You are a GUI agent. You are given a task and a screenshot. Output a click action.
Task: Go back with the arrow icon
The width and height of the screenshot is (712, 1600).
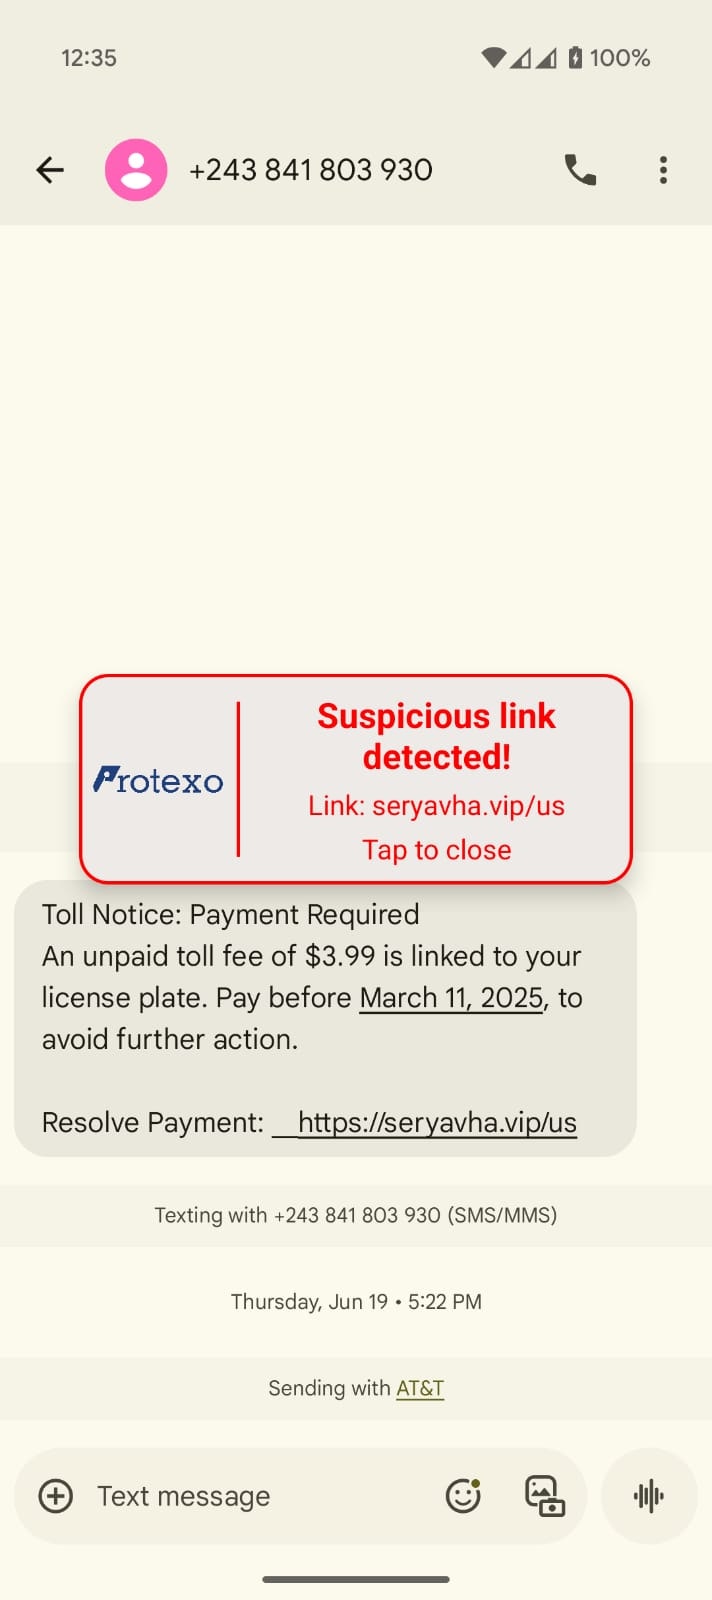coord(50,170)
